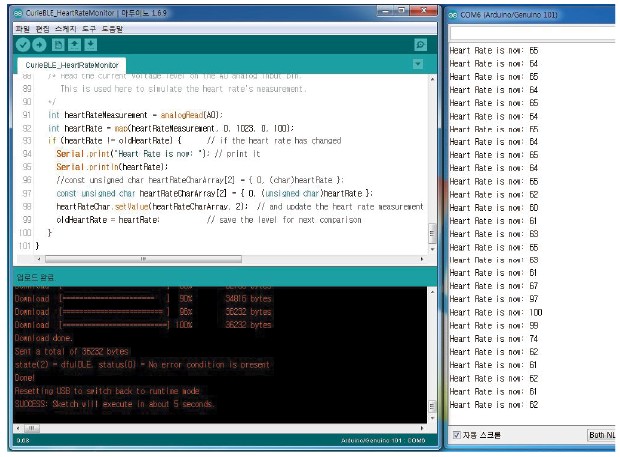Click 'Heart Rate is now: 100' line
The width and height of the screenshot is (620, 457).
point(496,312)
